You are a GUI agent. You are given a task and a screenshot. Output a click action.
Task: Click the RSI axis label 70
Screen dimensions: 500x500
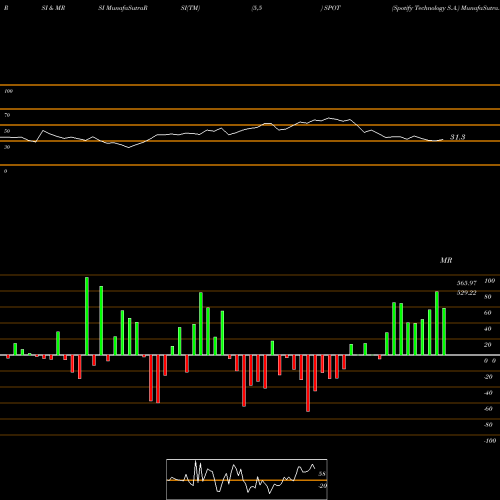(x=7, y=115)
